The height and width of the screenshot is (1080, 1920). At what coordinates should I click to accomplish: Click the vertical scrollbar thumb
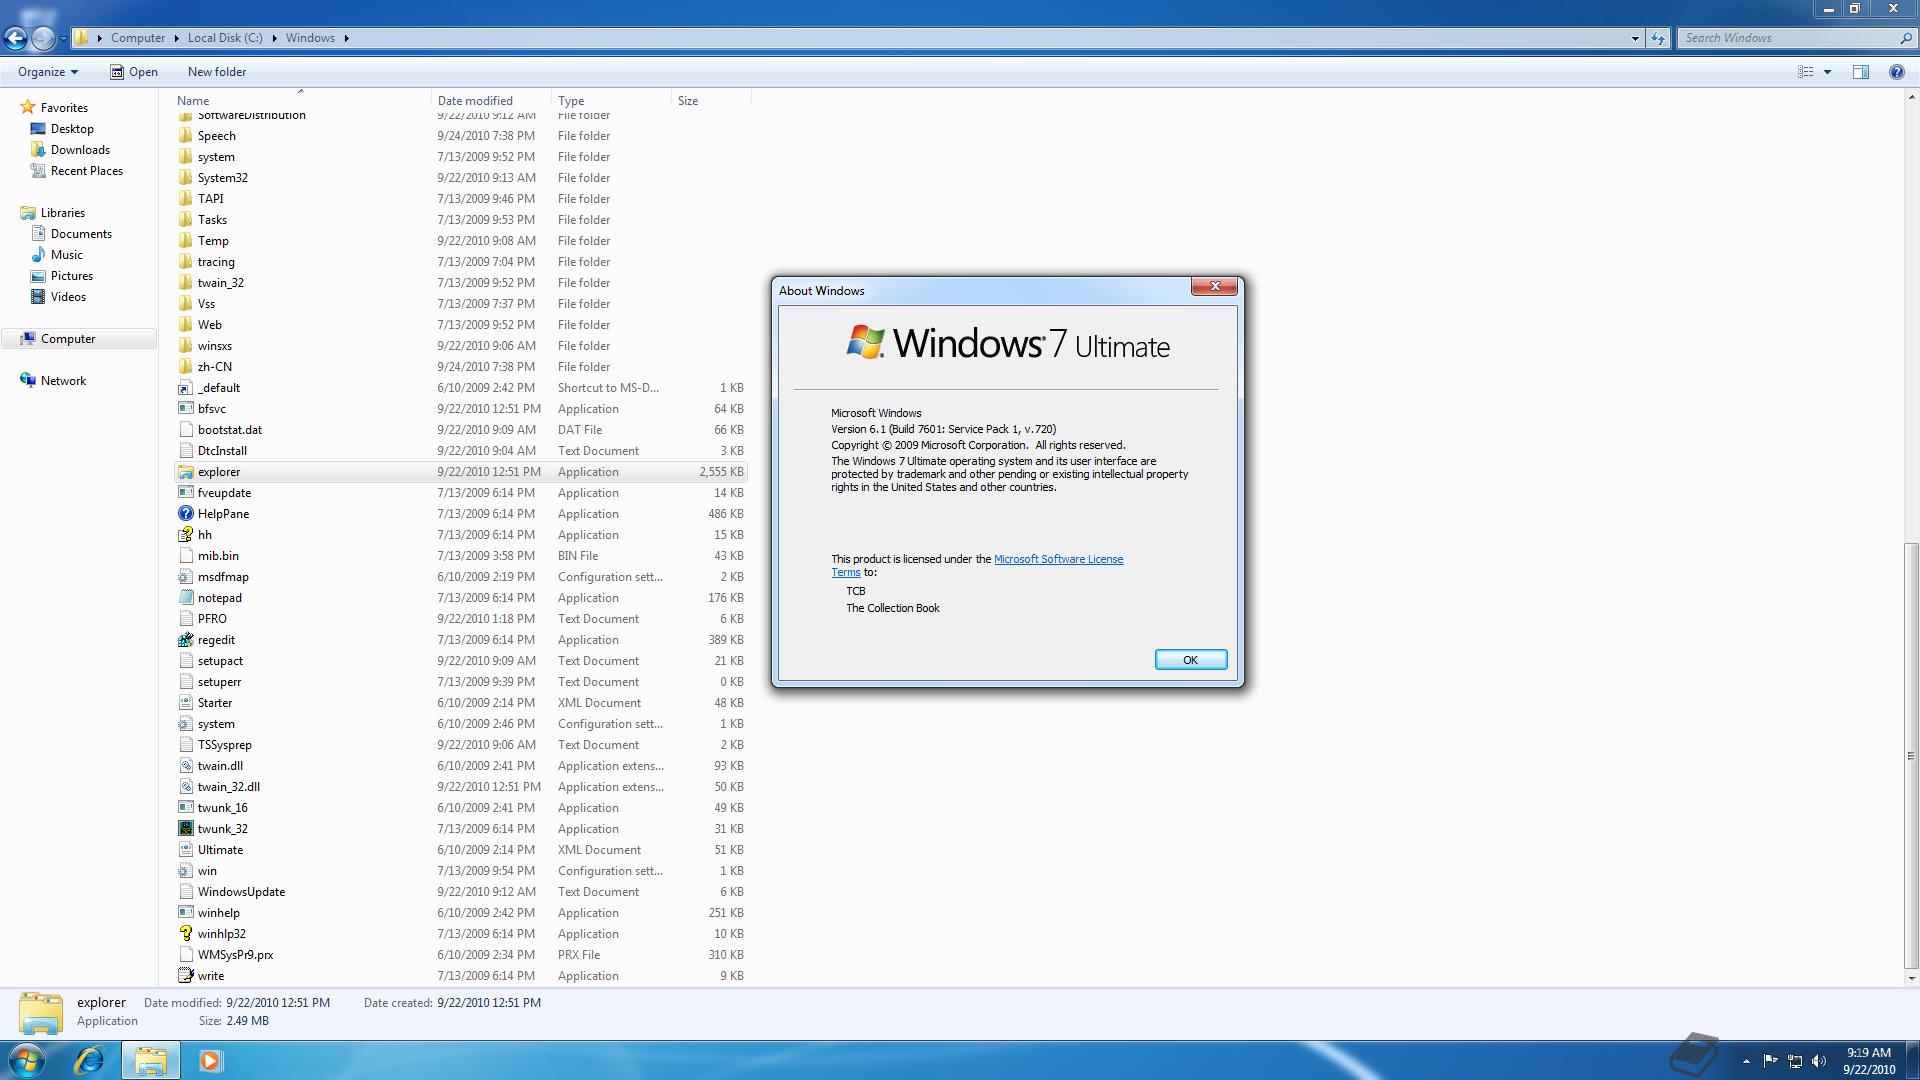(x=1911, y=754)
